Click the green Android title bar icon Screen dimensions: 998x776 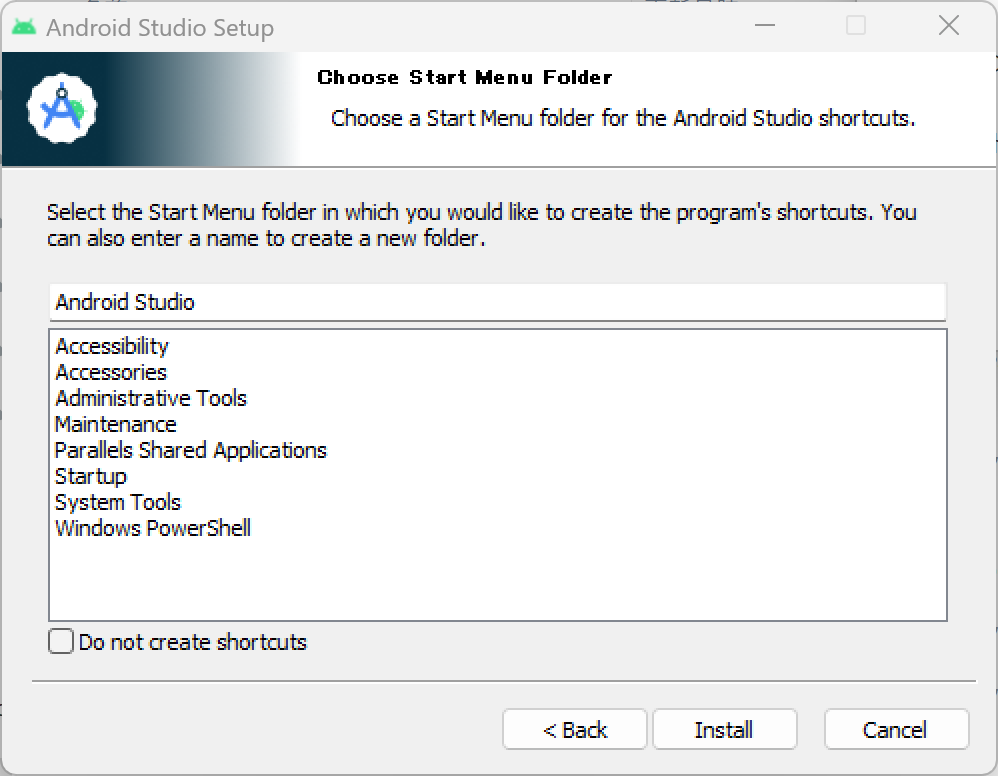[24, 27]
